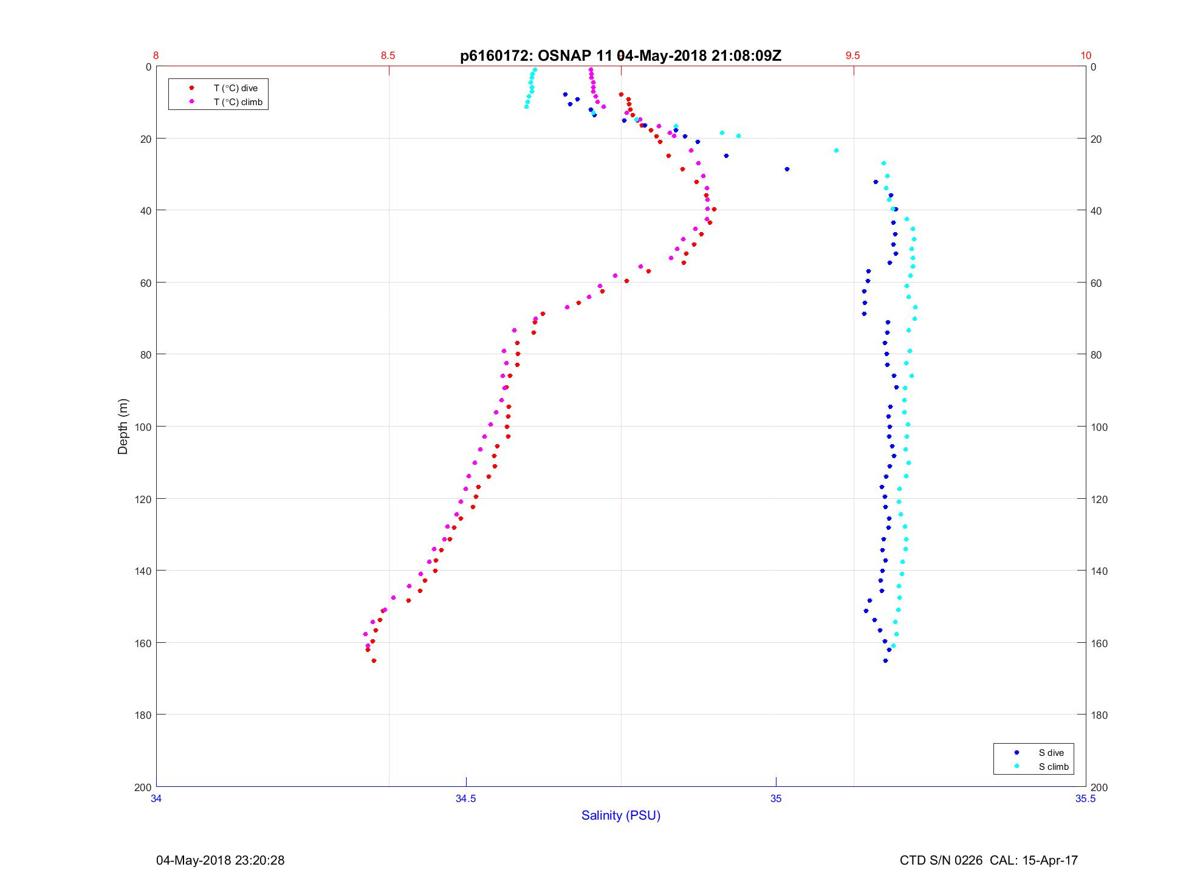Click '180' on the right depth axis
Image resolution: width=1200 pixels, height=885 pixels.
tap(1100, 715)
